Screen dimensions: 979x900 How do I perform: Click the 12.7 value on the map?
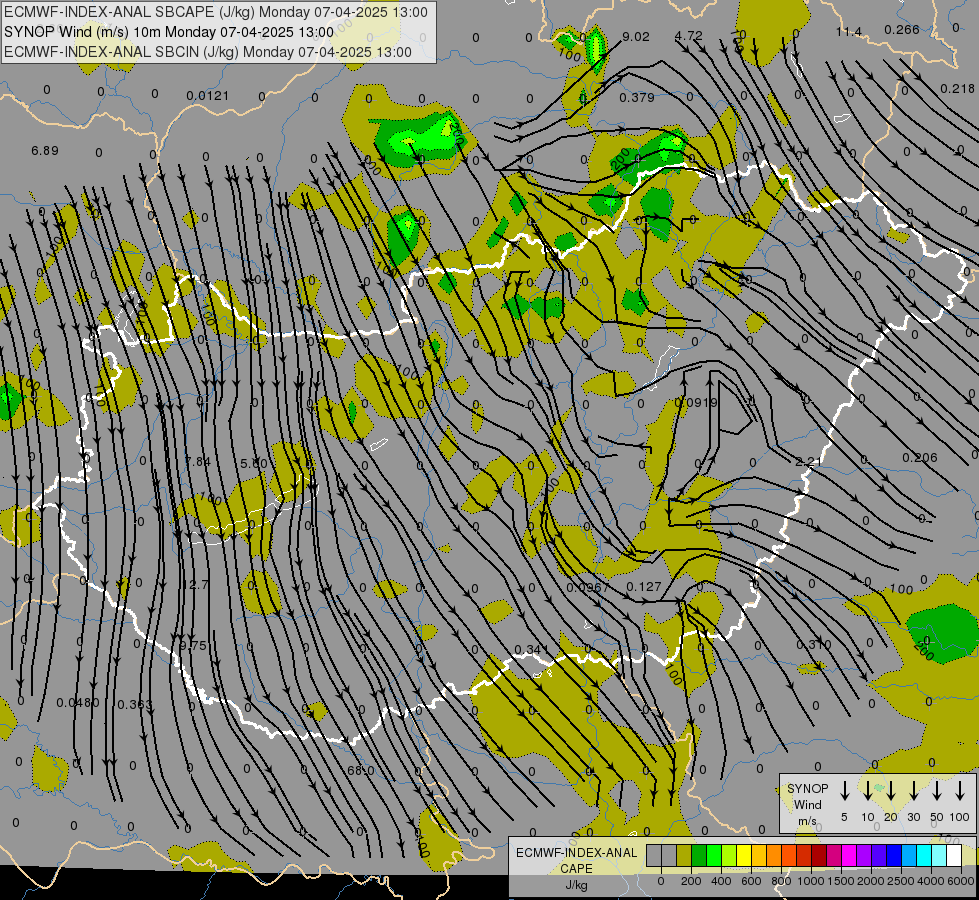point(197,585)
